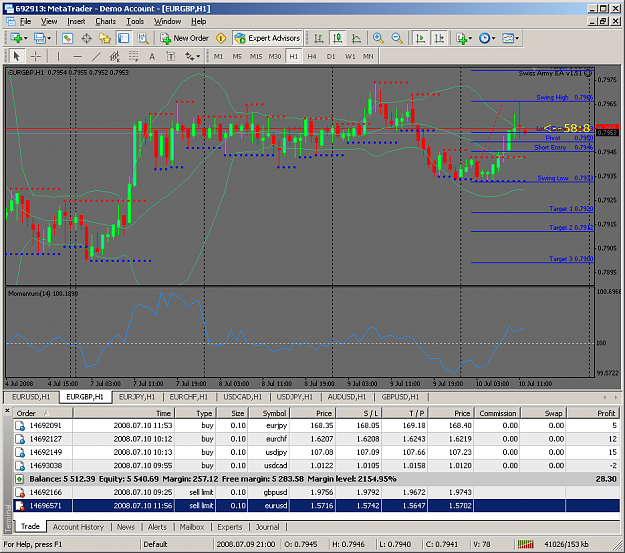This screenshot has height=553, width=625.
Task: Open the Journal terminal tab
Action: click(x=267, y=527)
